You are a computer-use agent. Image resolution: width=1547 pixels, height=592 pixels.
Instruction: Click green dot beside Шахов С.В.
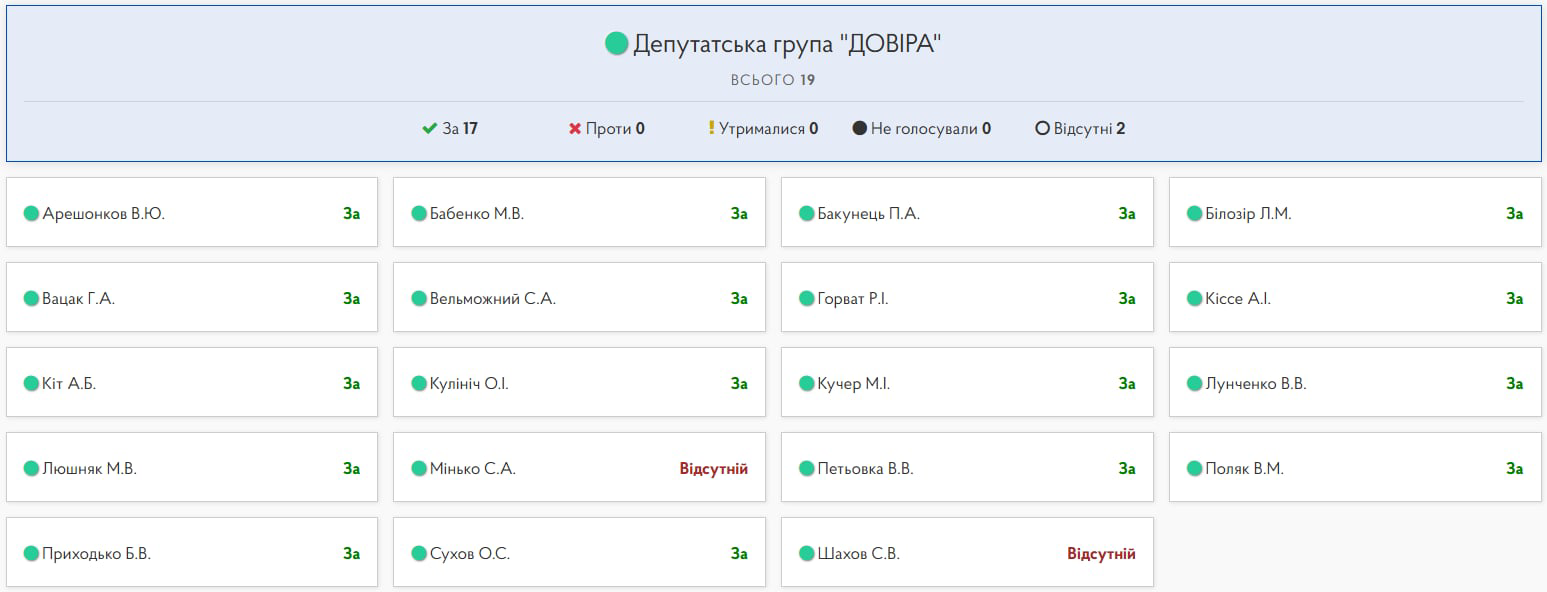(806, 553)
